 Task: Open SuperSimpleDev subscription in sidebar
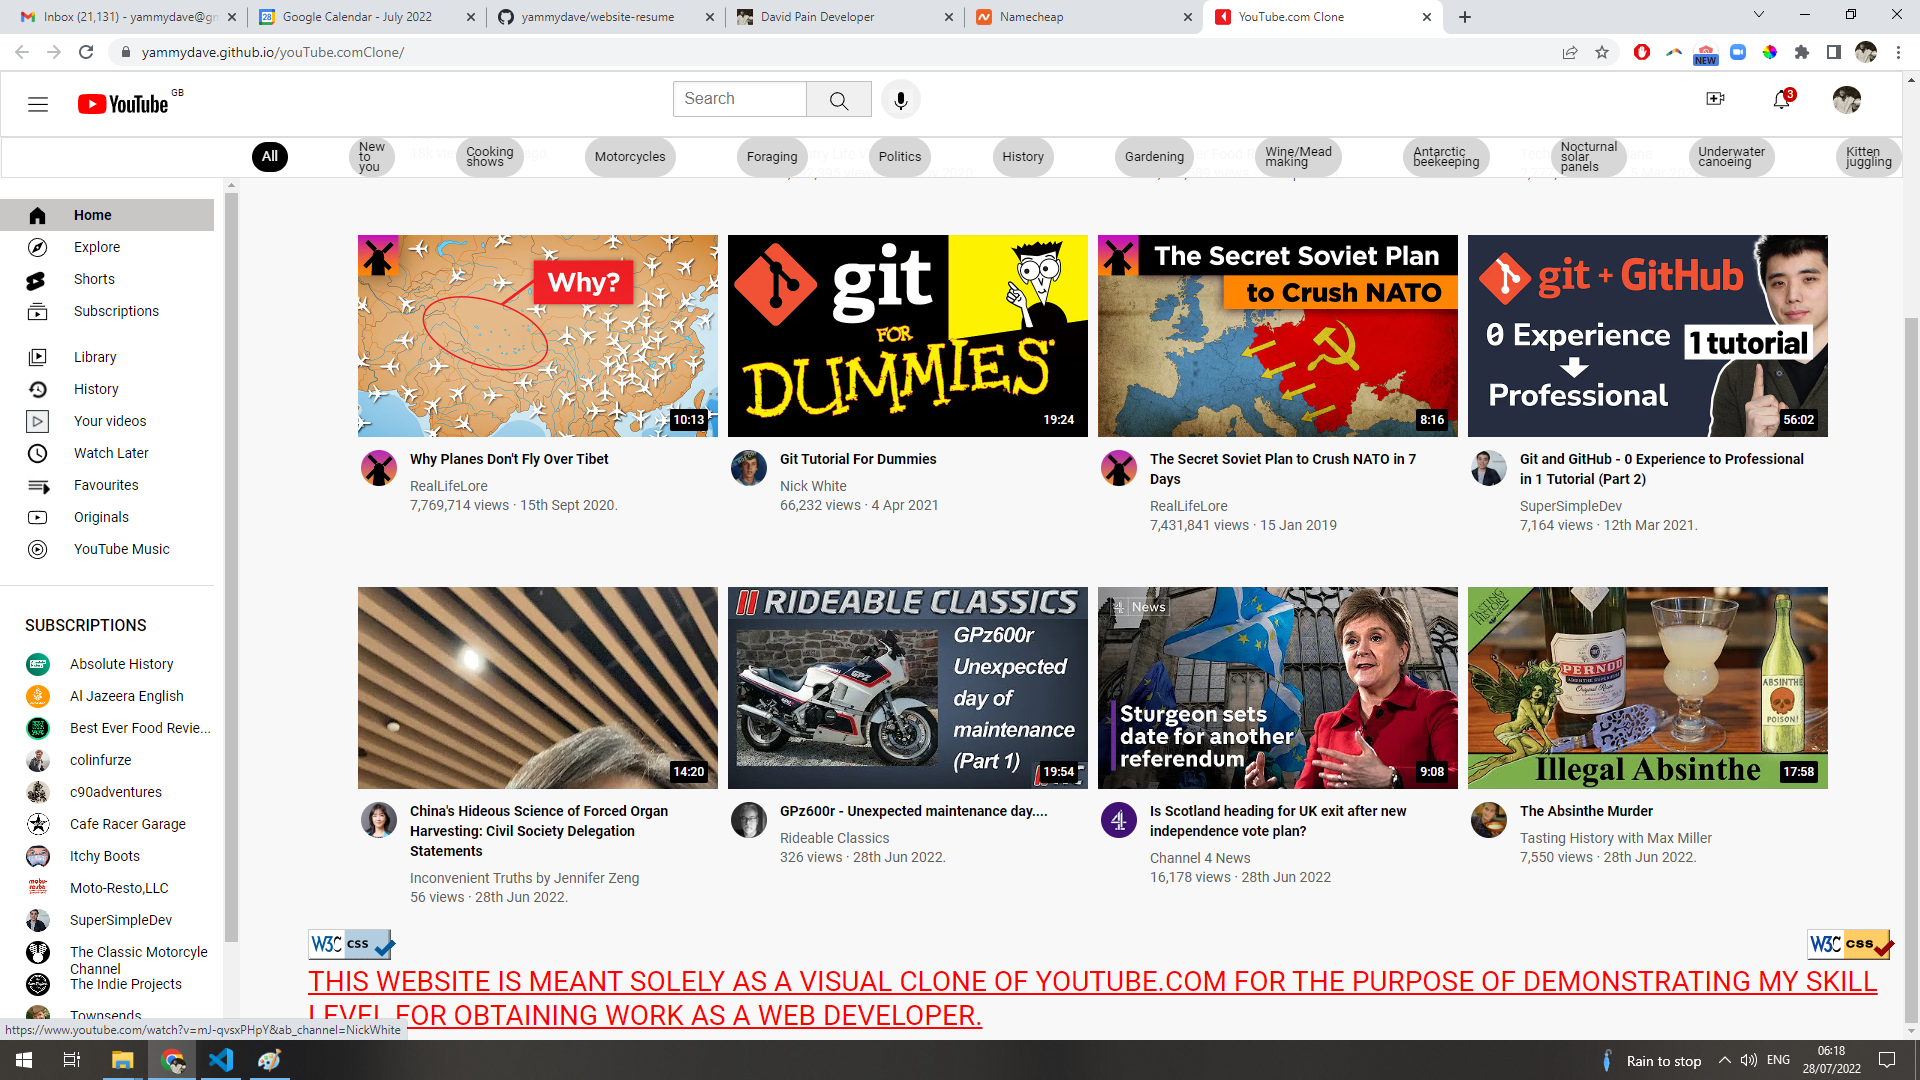[x=121, y=920]
